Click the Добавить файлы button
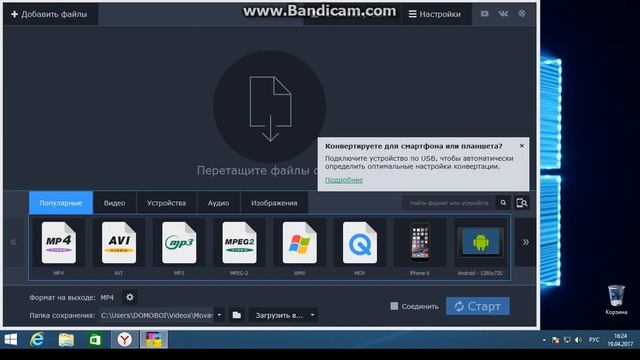This screenshot has width=640, height=360. click(50, 14)
